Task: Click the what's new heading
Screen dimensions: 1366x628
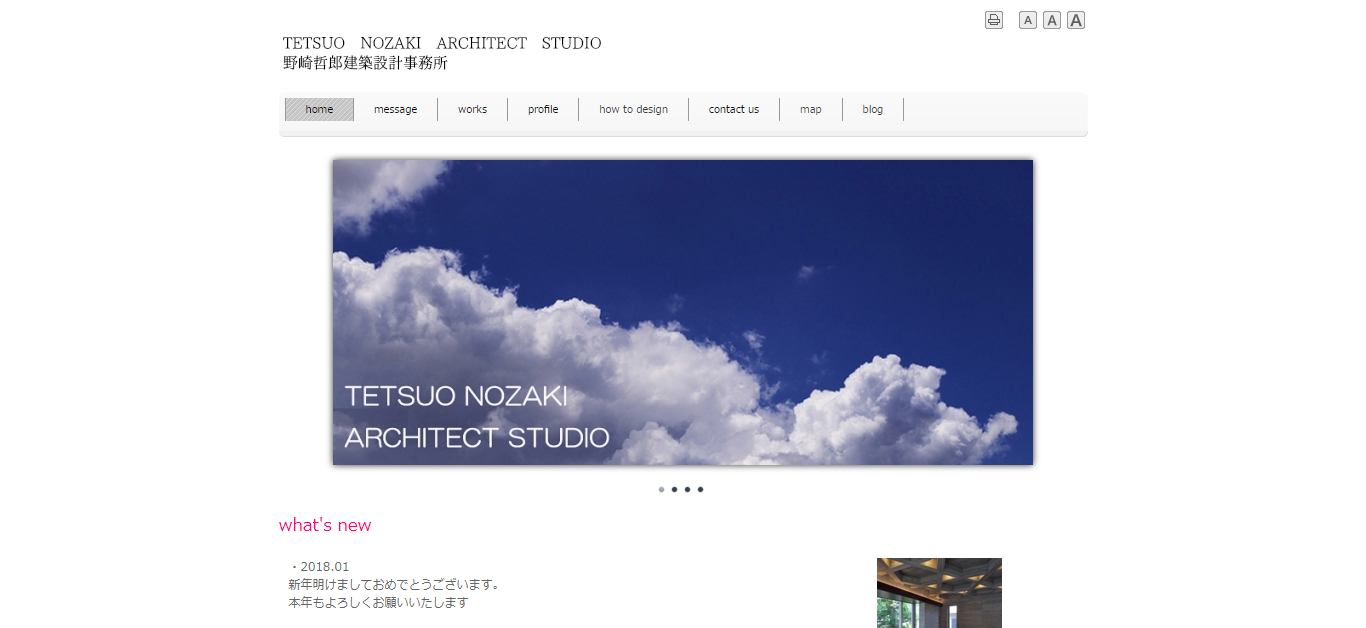Action: click(325, 525)
